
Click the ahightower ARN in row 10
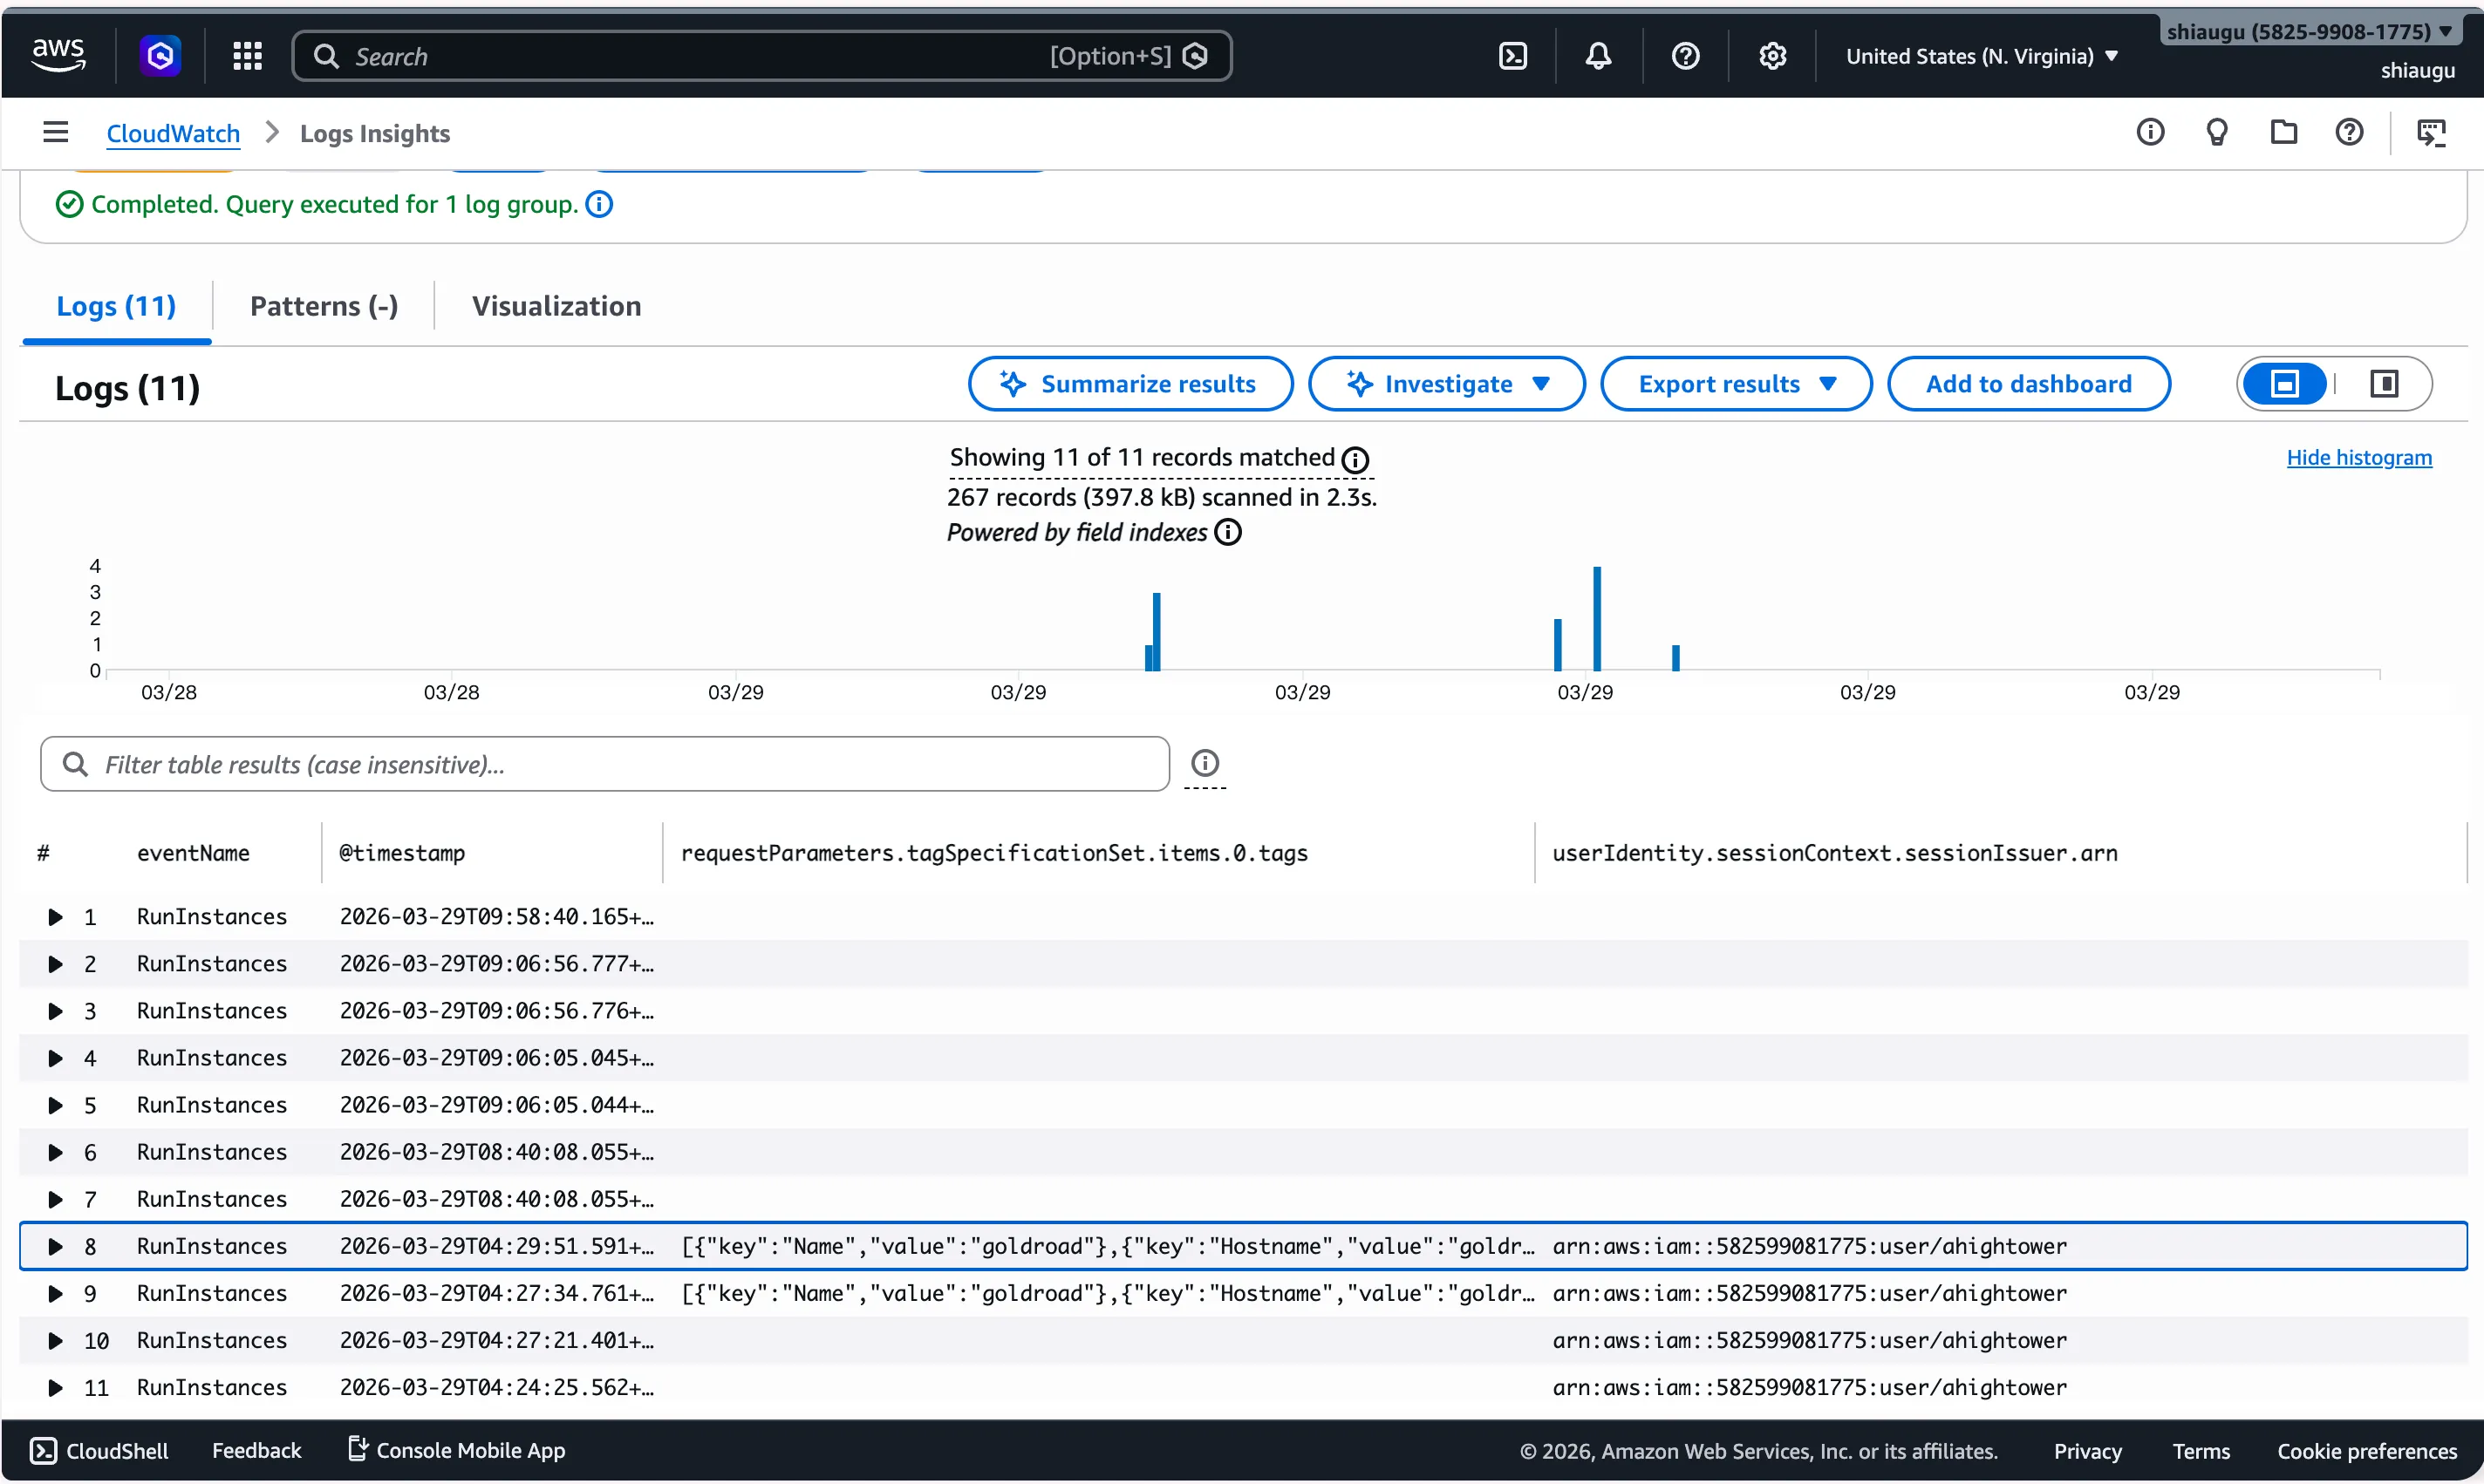click(x=1810, y=1341)
